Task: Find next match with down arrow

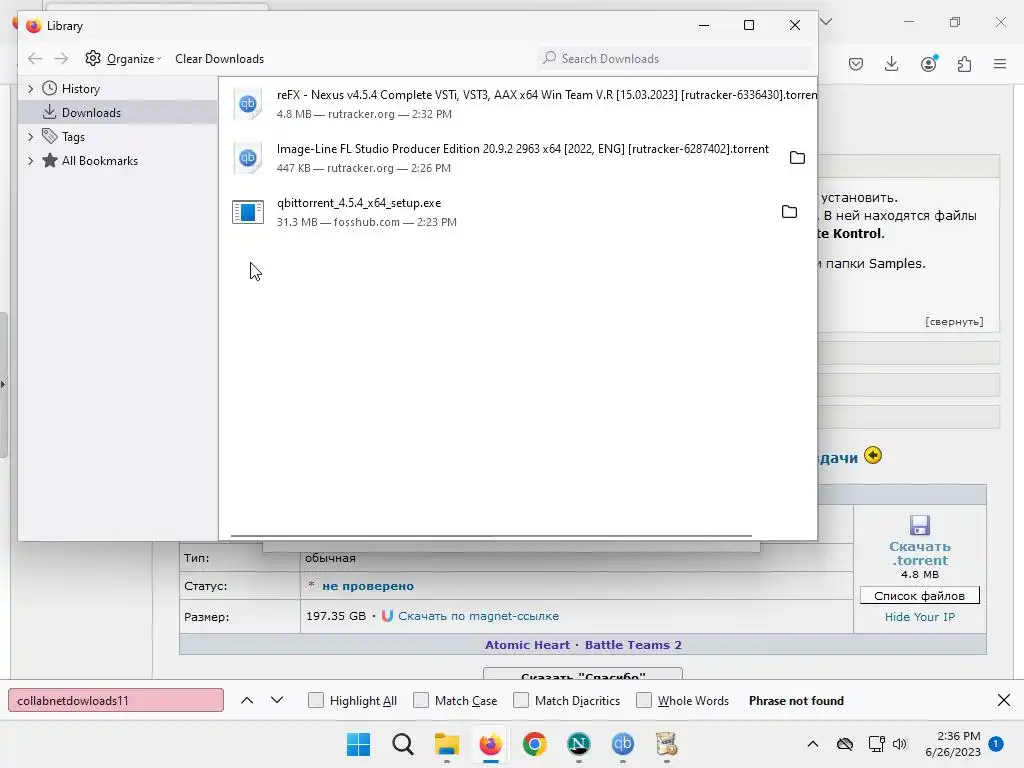Action: pos(277,701)
